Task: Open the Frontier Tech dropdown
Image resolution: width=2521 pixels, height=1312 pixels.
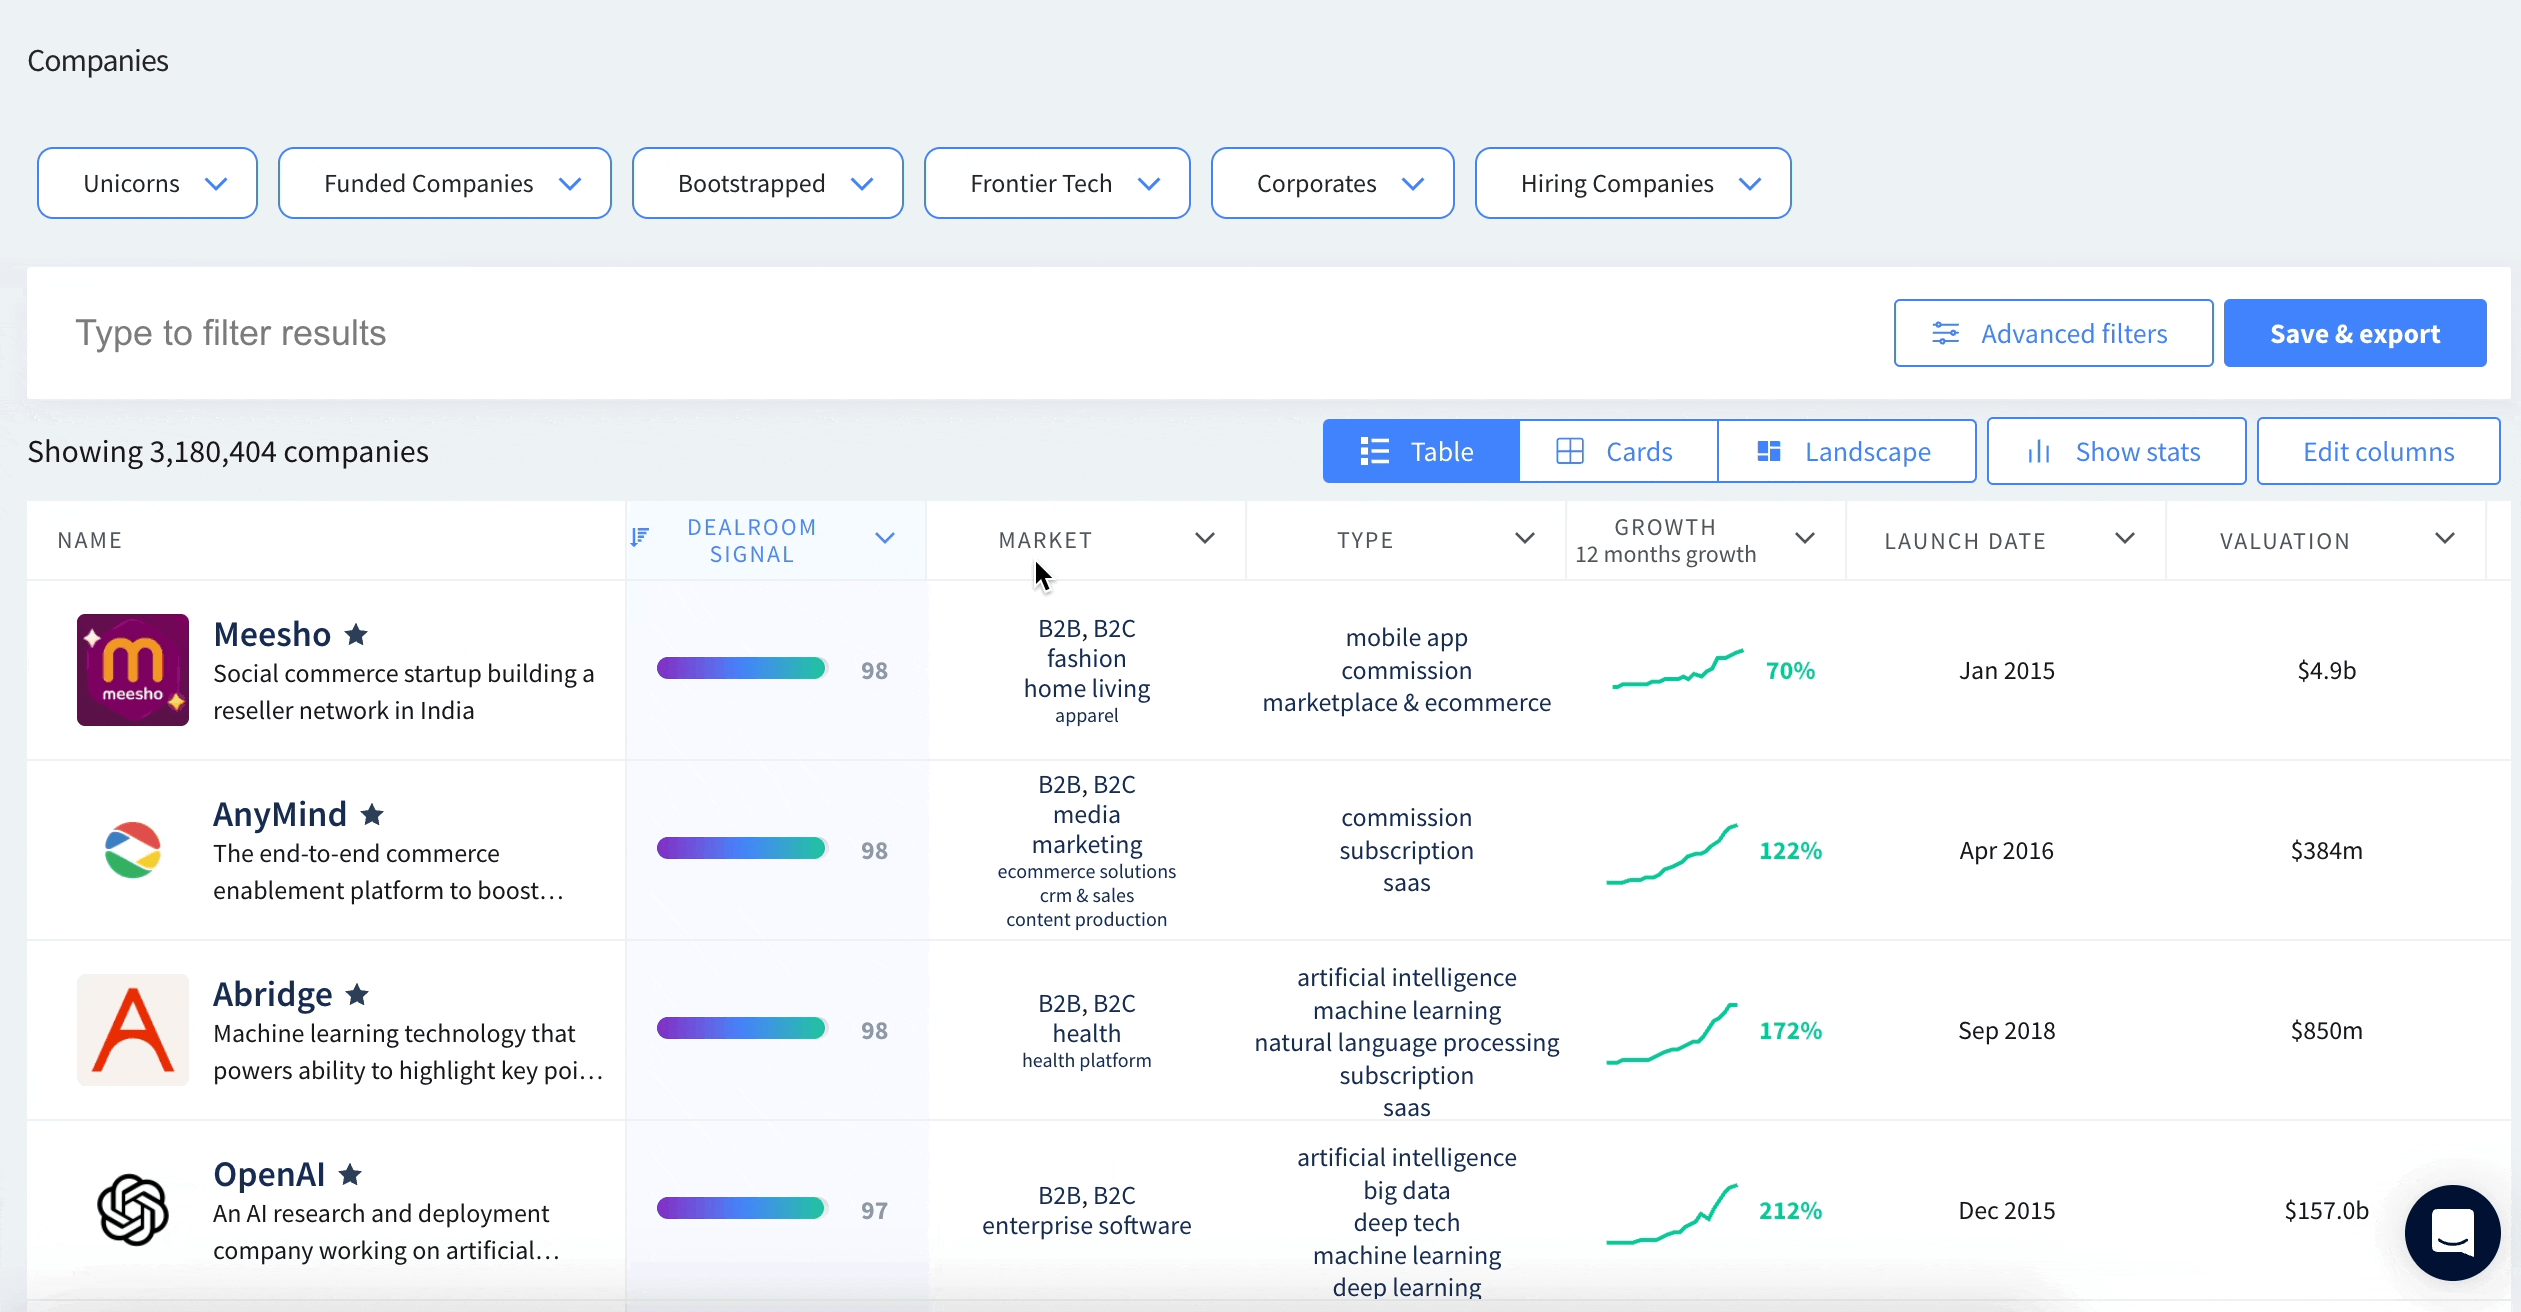Action: (1057, 183)
